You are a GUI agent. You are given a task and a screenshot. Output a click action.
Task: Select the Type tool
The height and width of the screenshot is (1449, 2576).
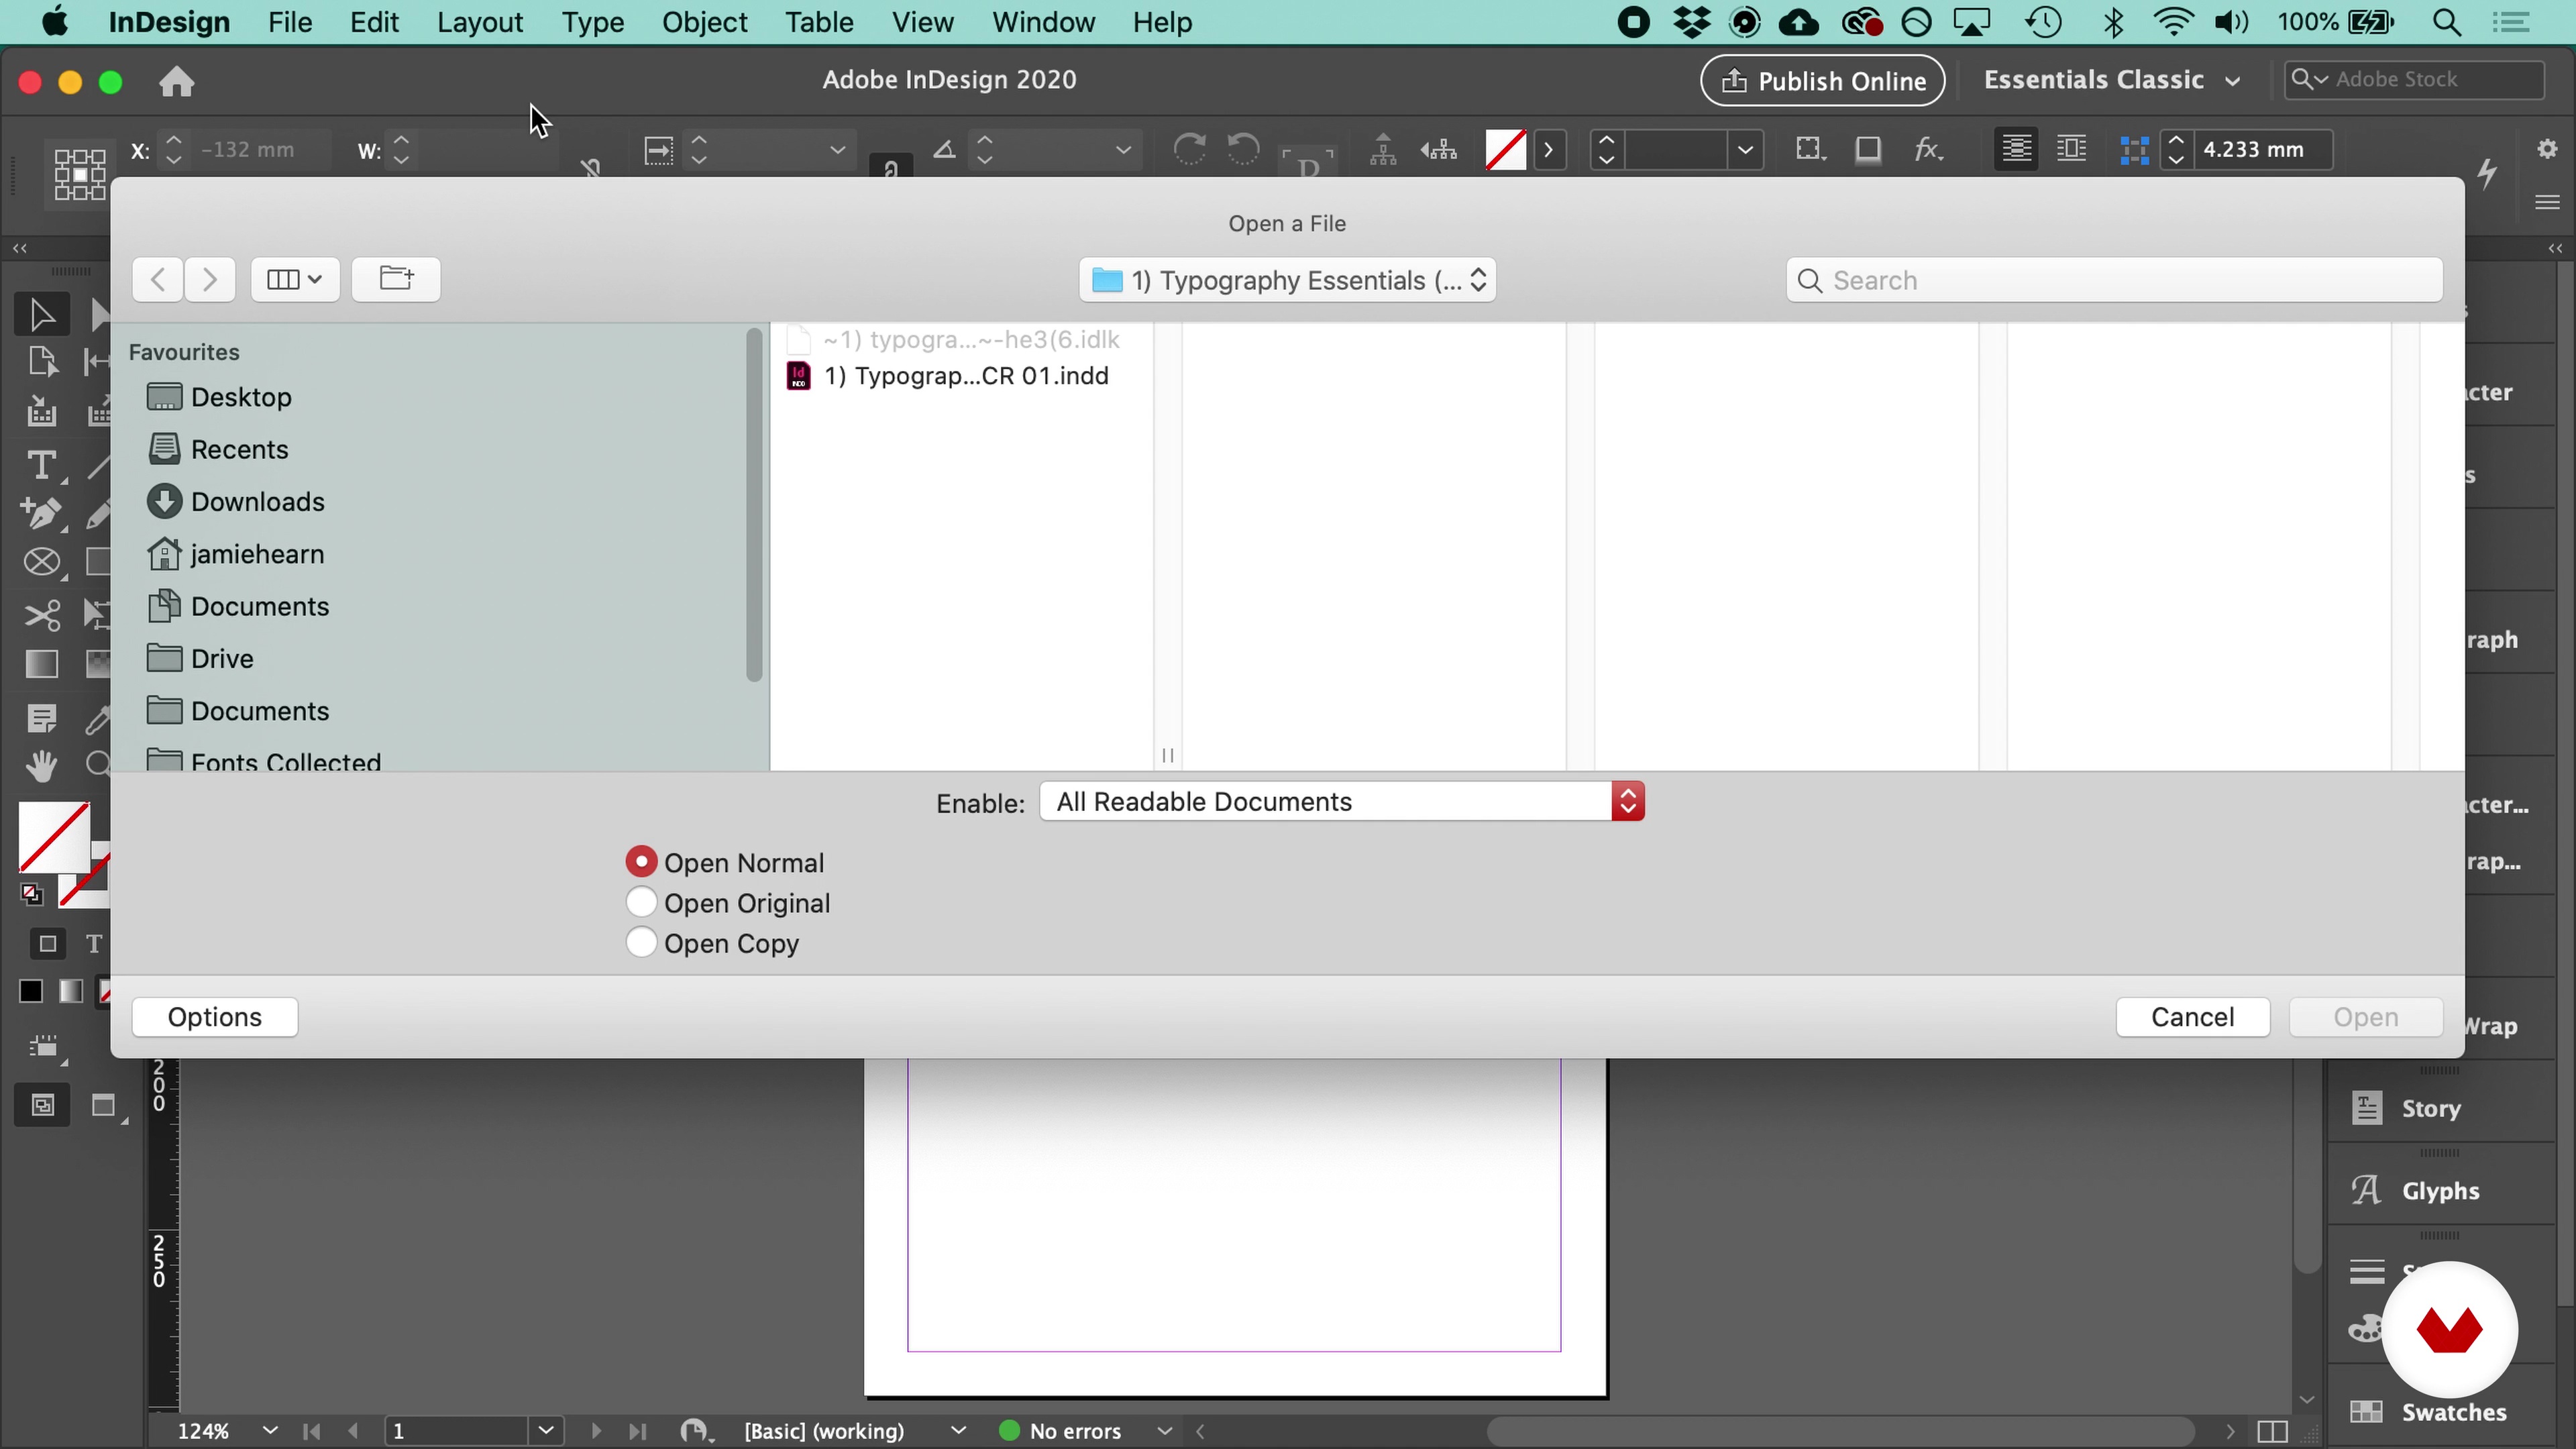point(41,466)
